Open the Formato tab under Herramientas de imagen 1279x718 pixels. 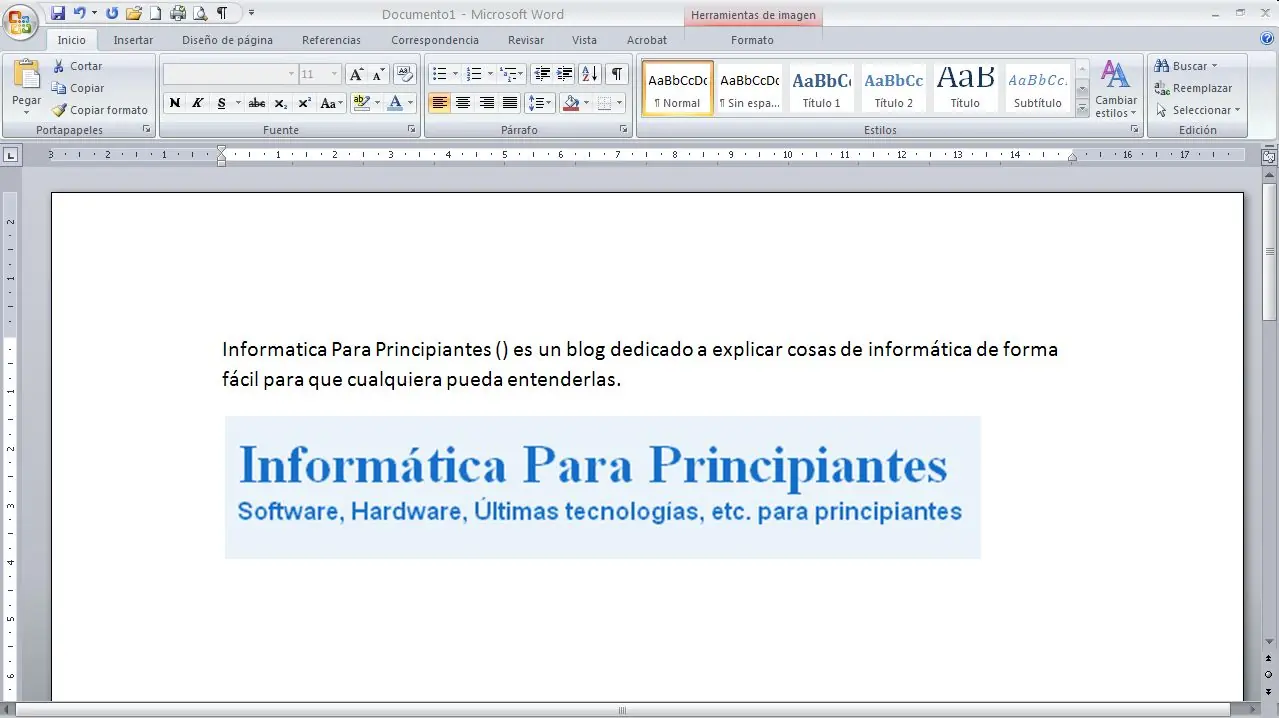coord(752,40)
